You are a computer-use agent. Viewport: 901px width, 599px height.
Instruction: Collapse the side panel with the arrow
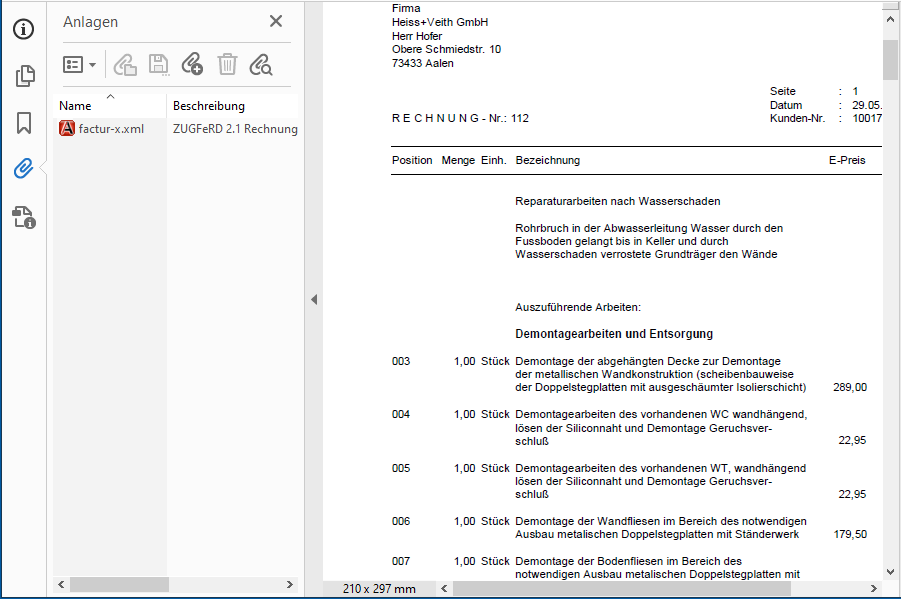pos(313,299)
